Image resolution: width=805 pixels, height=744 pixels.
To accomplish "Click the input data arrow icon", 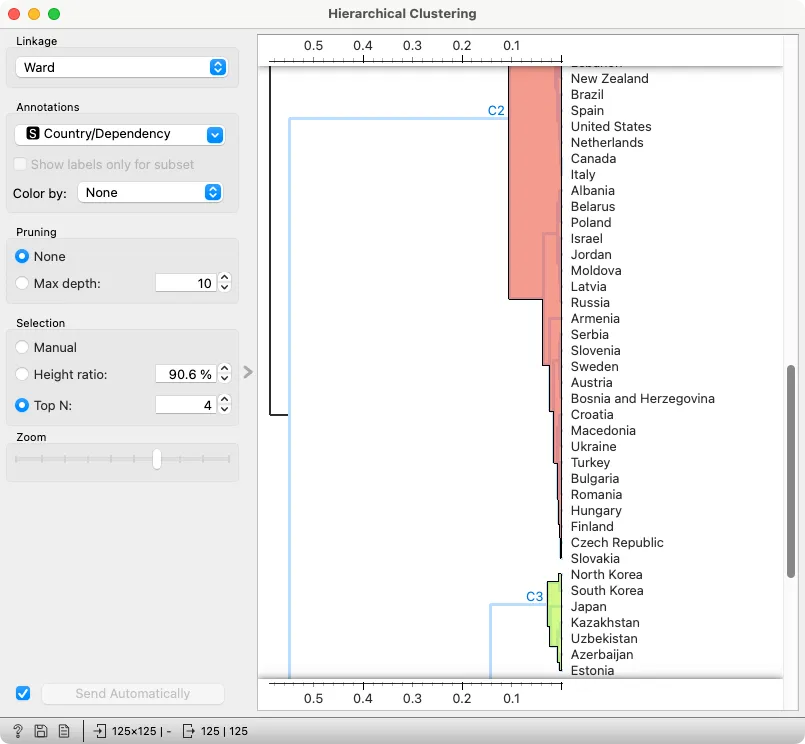I will click(x=100, y=731).
